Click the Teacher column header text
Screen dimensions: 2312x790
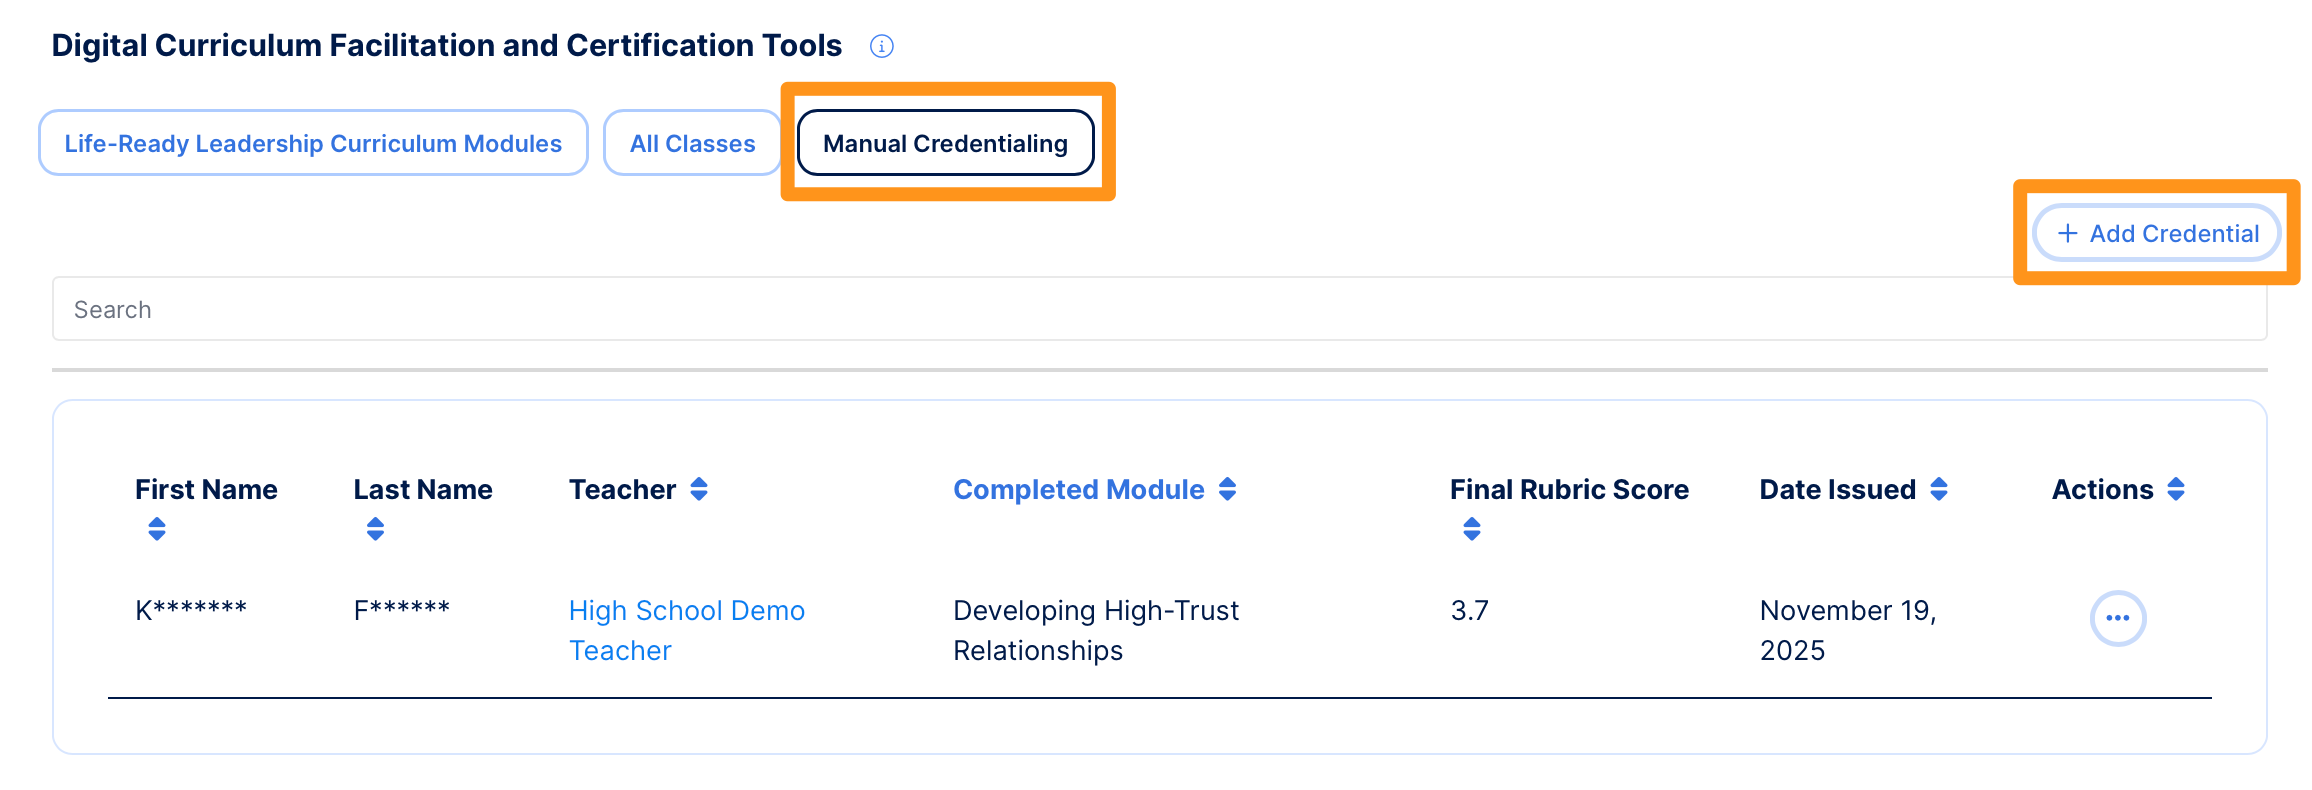point(622,489)
